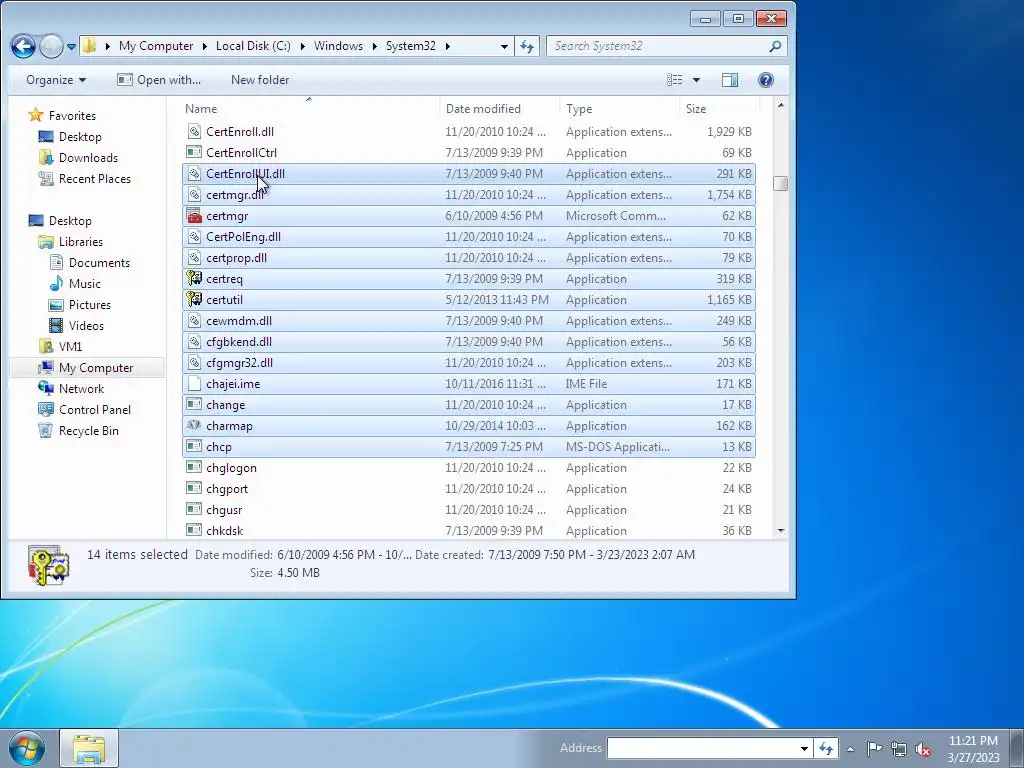This screenshot has width=1024, height=768.
Task: Open the taskbar Address dropdown
Action: coord(804,748)
